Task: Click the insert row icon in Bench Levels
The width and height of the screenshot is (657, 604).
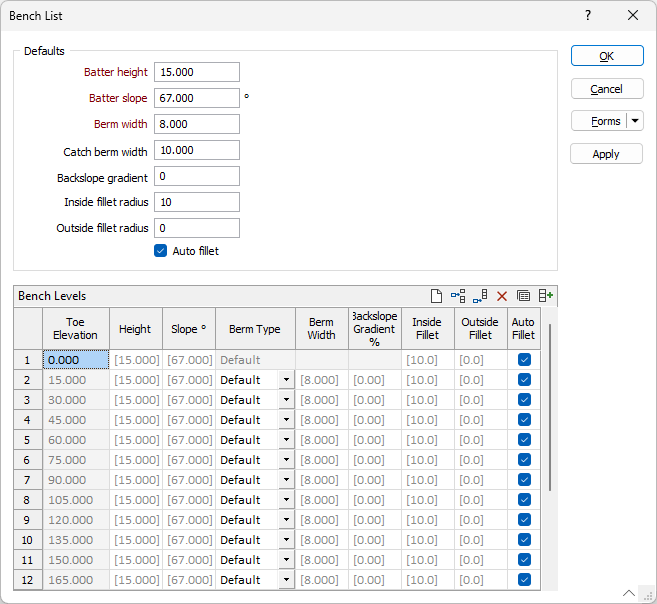Action: 458,296
